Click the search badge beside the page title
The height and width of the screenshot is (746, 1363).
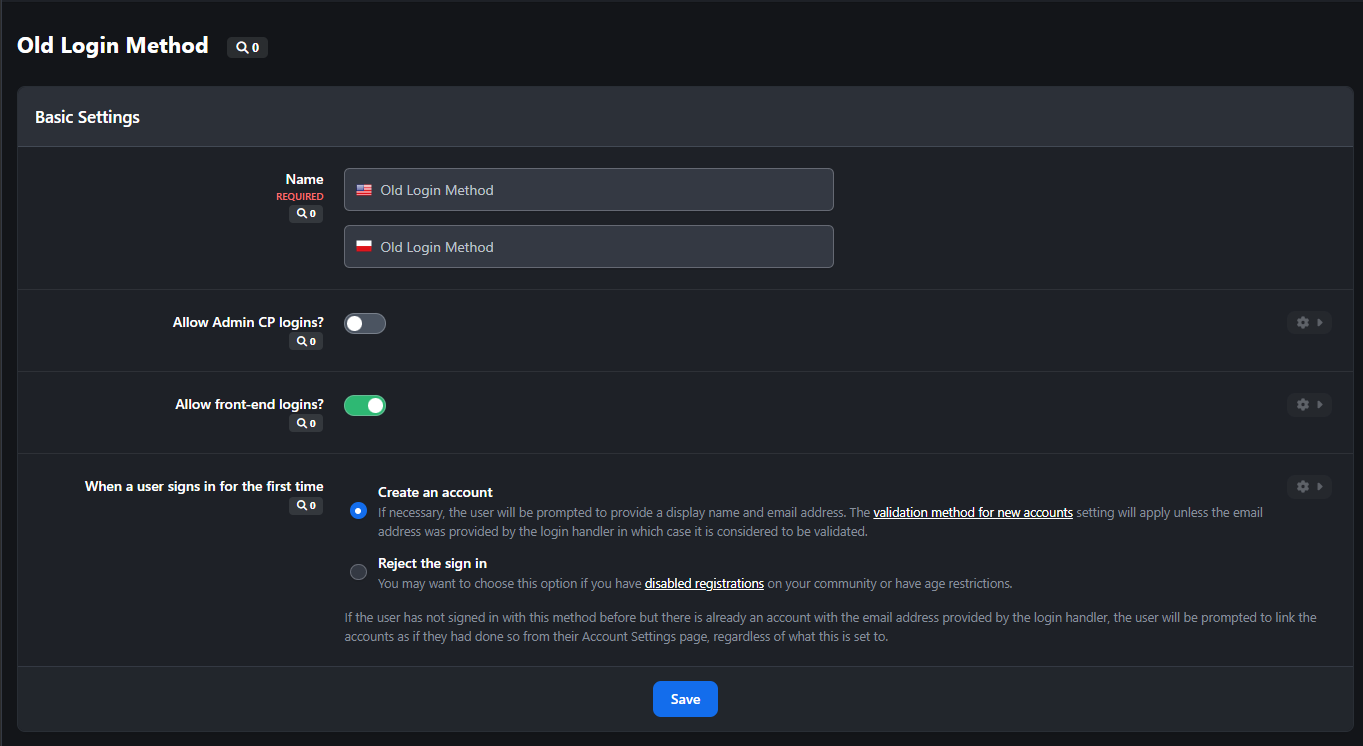click(x=247, y=47)
